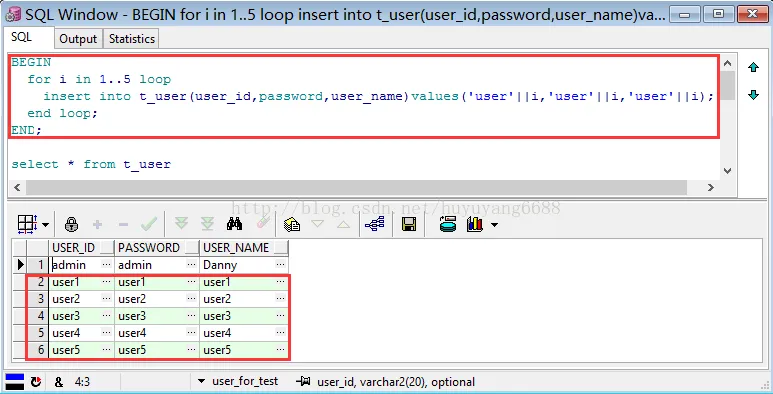Click the floppy disk save results icon
This screenshot has width=773, height=394.
pyautogui.click(x=409, y=225)
